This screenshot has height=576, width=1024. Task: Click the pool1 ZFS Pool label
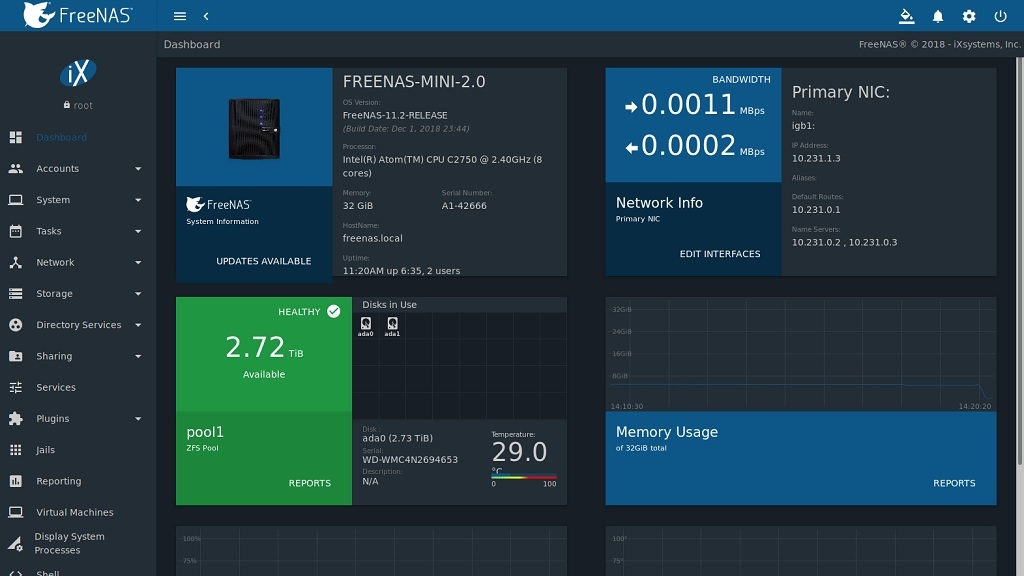(205, 438)
